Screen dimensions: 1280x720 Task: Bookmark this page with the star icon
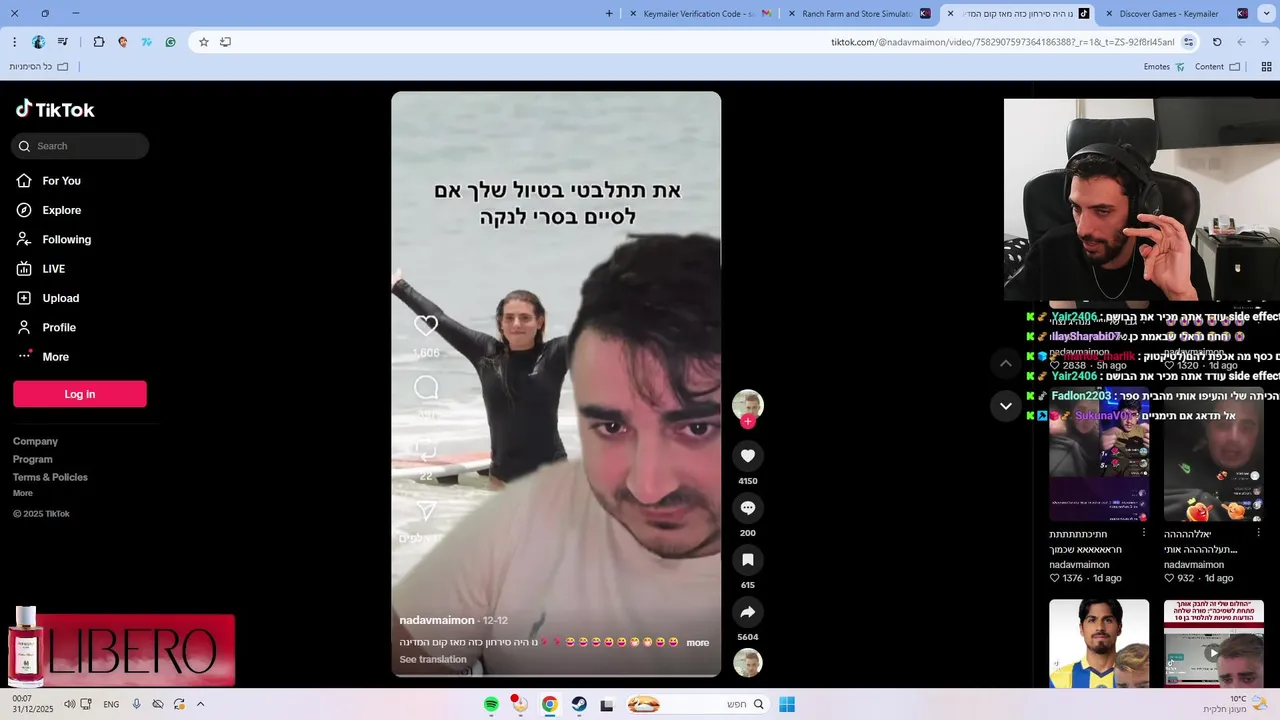204,42
